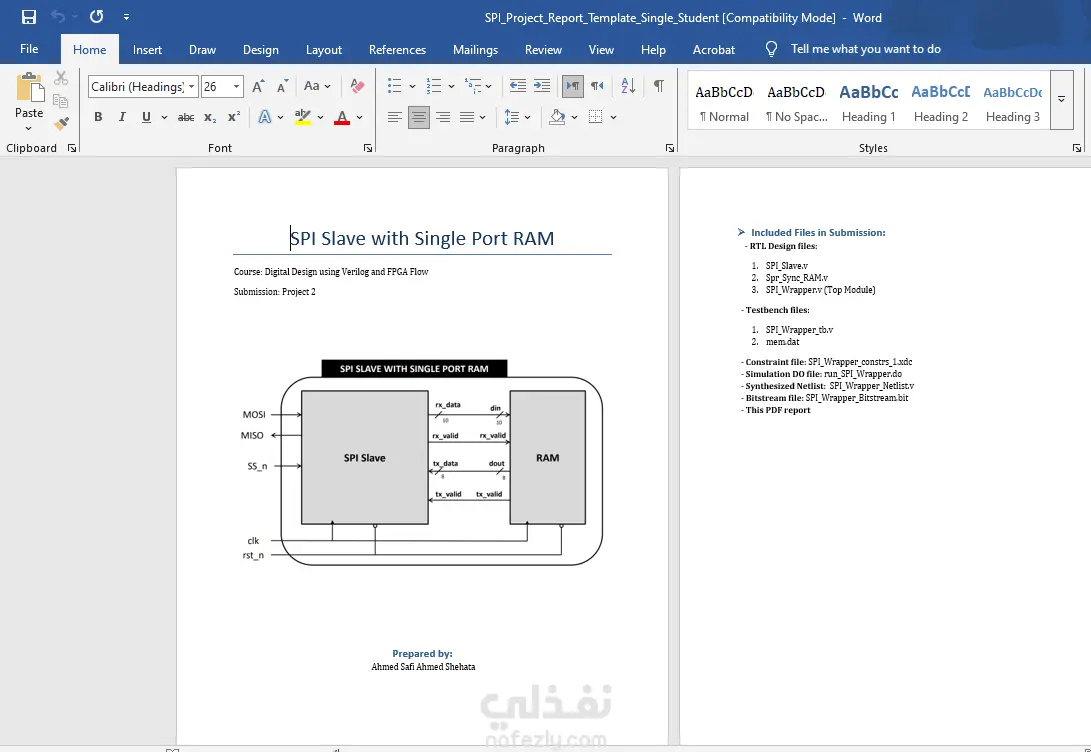
Task: Click the Format Painter brush icon
Action: [61, 124]
